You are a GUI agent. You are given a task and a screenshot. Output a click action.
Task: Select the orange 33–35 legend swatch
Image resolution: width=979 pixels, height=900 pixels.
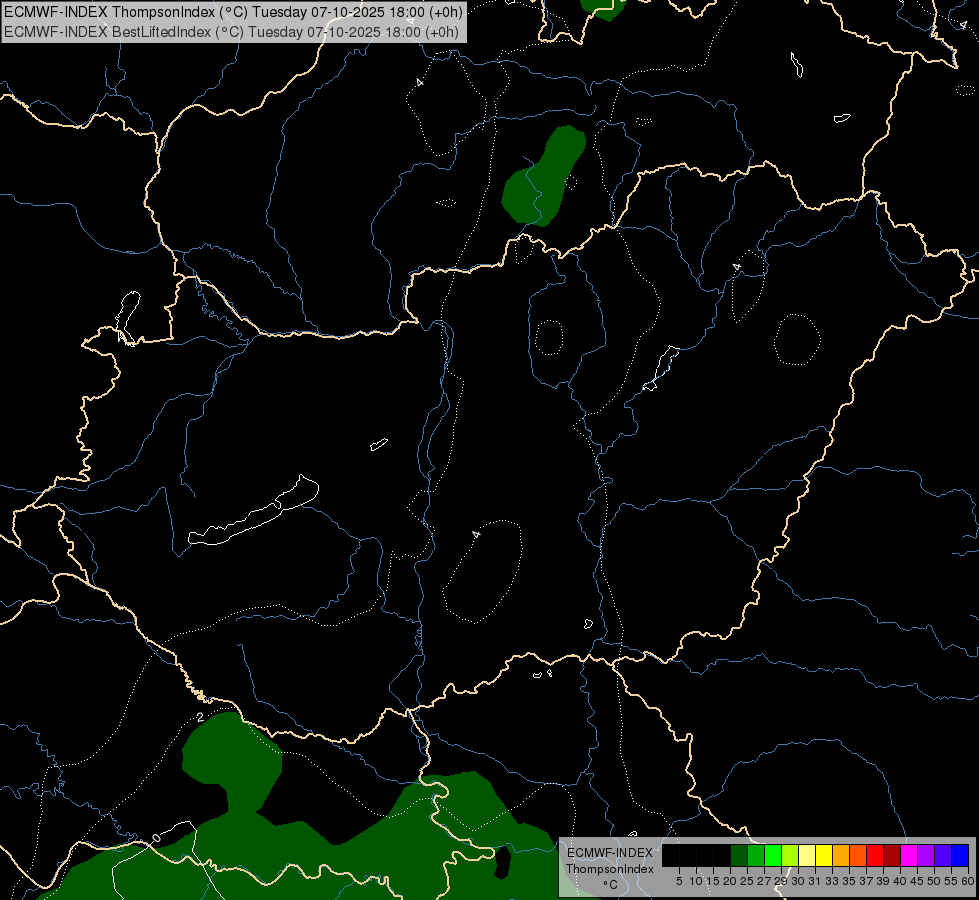841,855
